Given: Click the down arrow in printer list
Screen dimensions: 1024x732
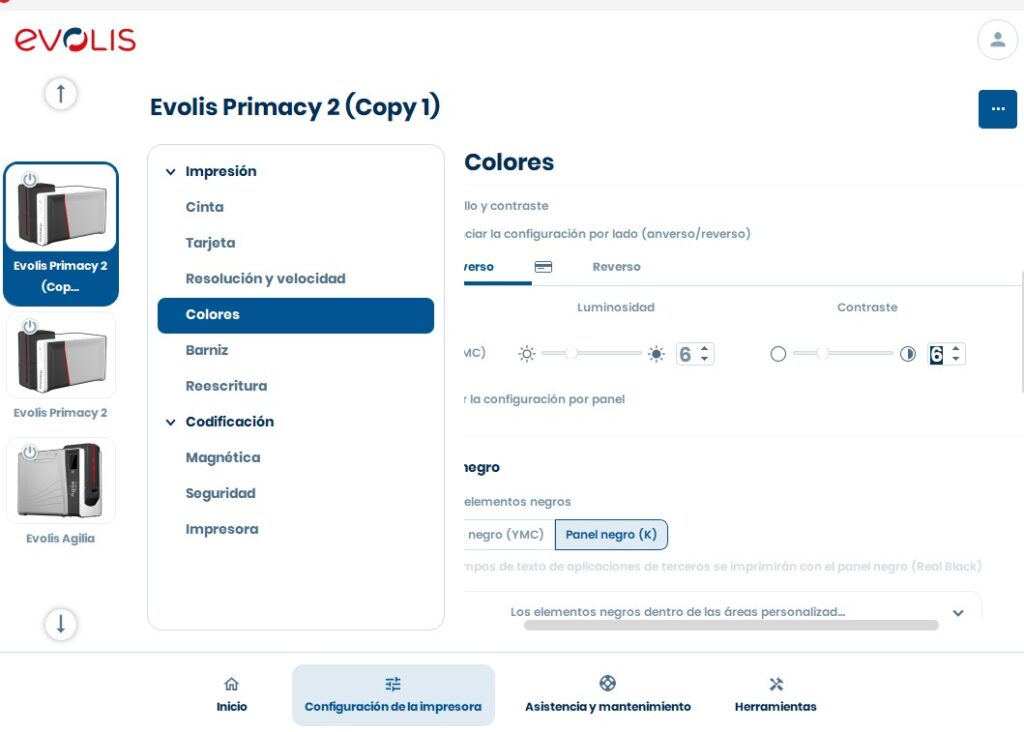Looking at the screenshot, I should [61, 624].
